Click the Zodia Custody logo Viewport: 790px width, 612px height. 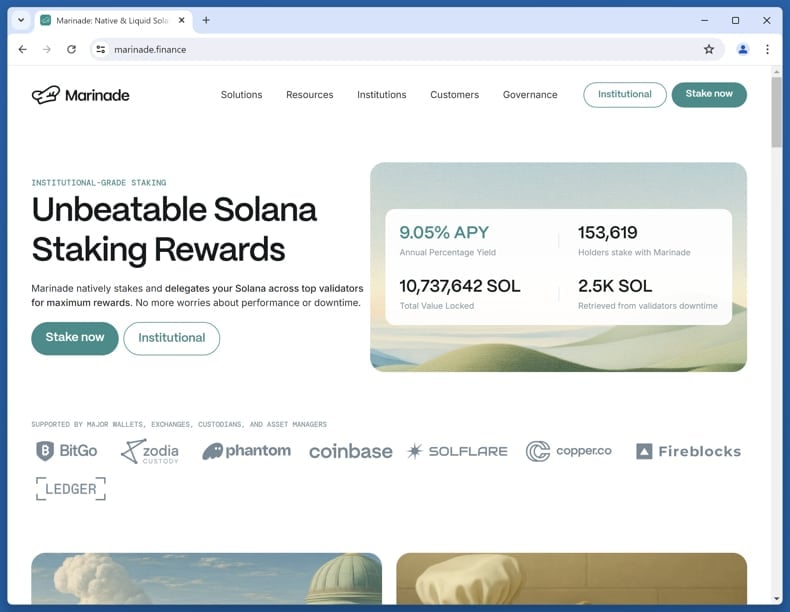coord(150,451)
